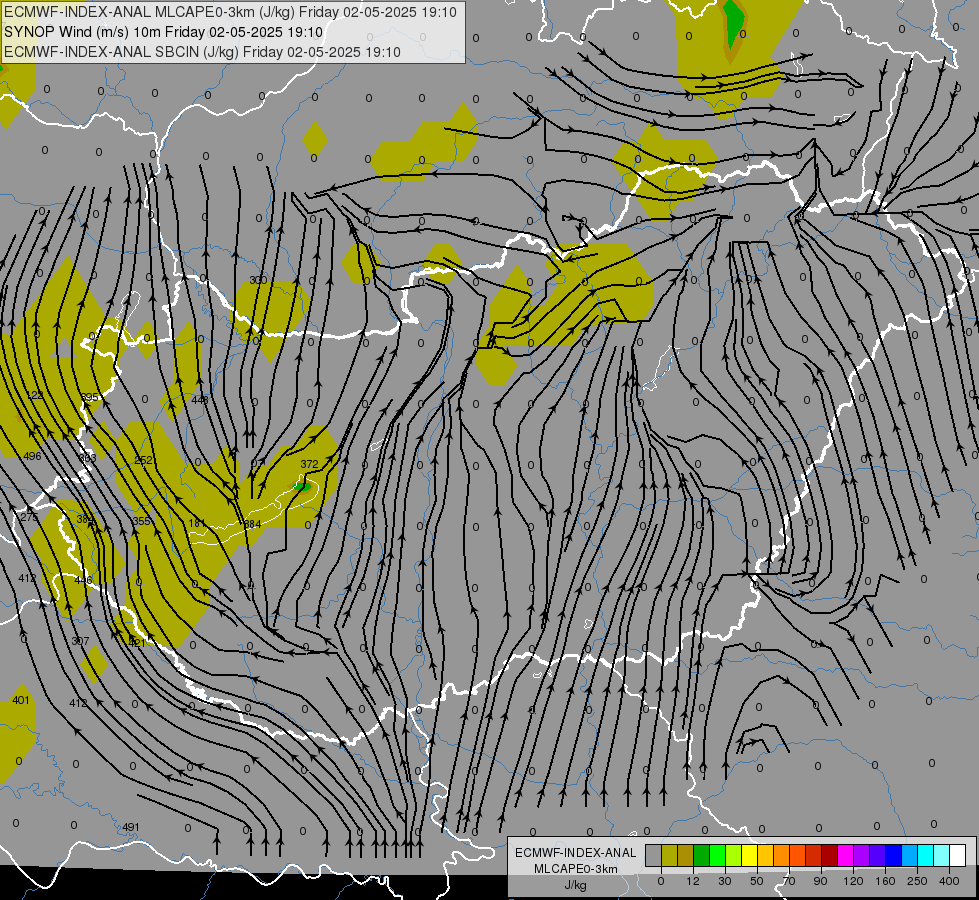Image resolution: width=979 pixels, height=900 pixels.
Task: Click the white swatch at legend end
Action: (958, 855)
